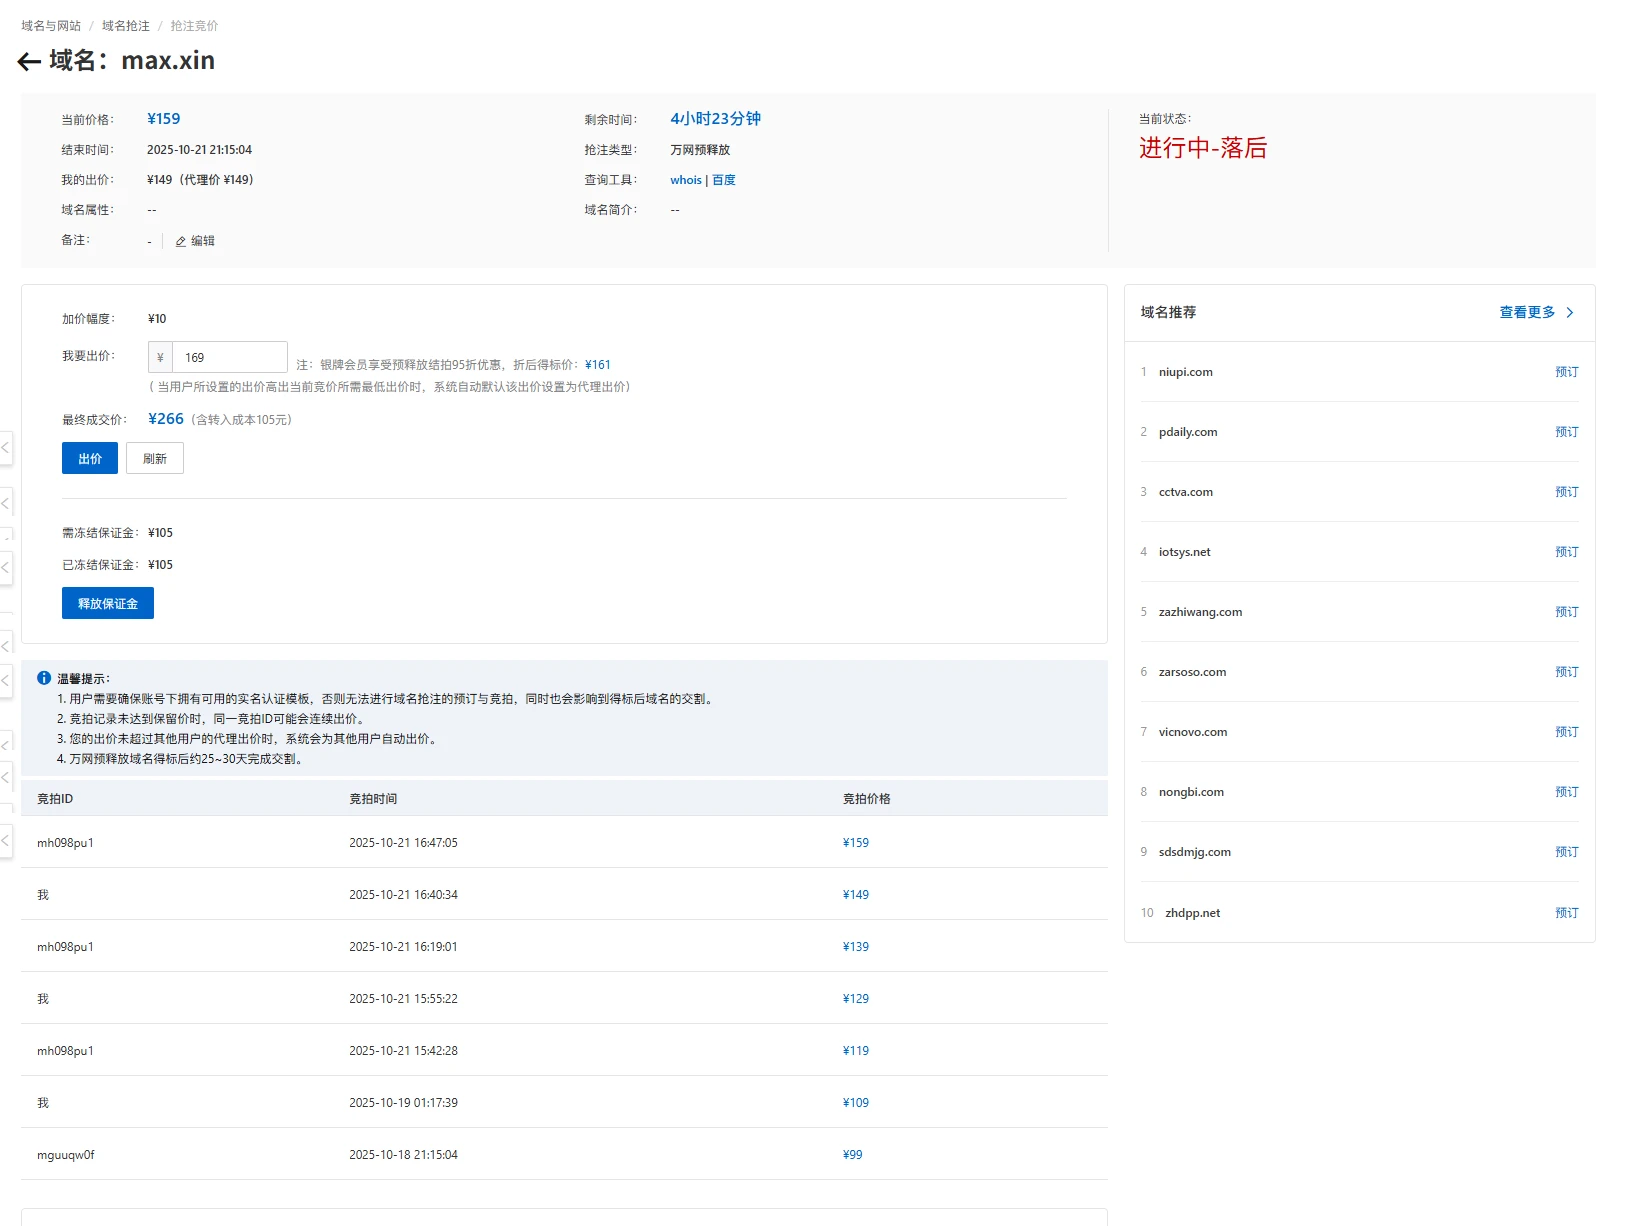Click 查看更多 in domain recommendations
1637x1226 pixels.
1526,313
